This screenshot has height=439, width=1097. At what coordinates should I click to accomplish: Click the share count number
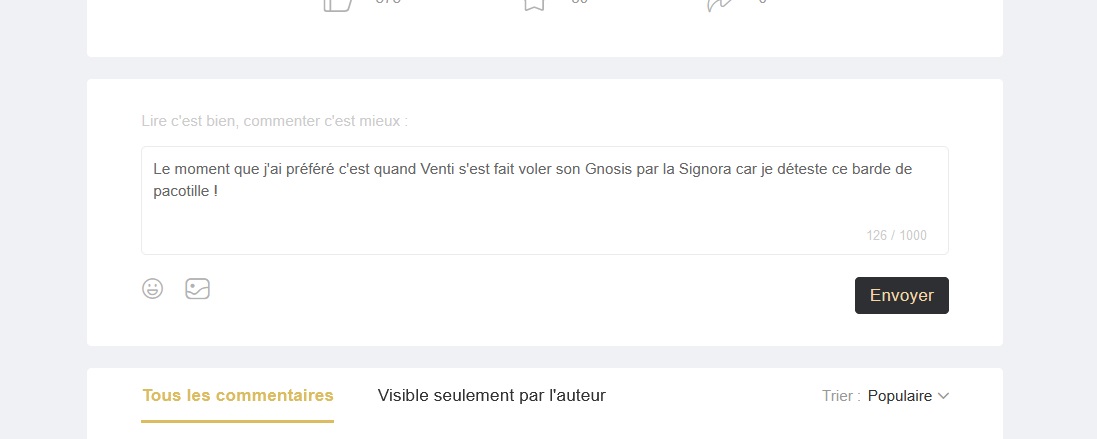click(763, 2)
